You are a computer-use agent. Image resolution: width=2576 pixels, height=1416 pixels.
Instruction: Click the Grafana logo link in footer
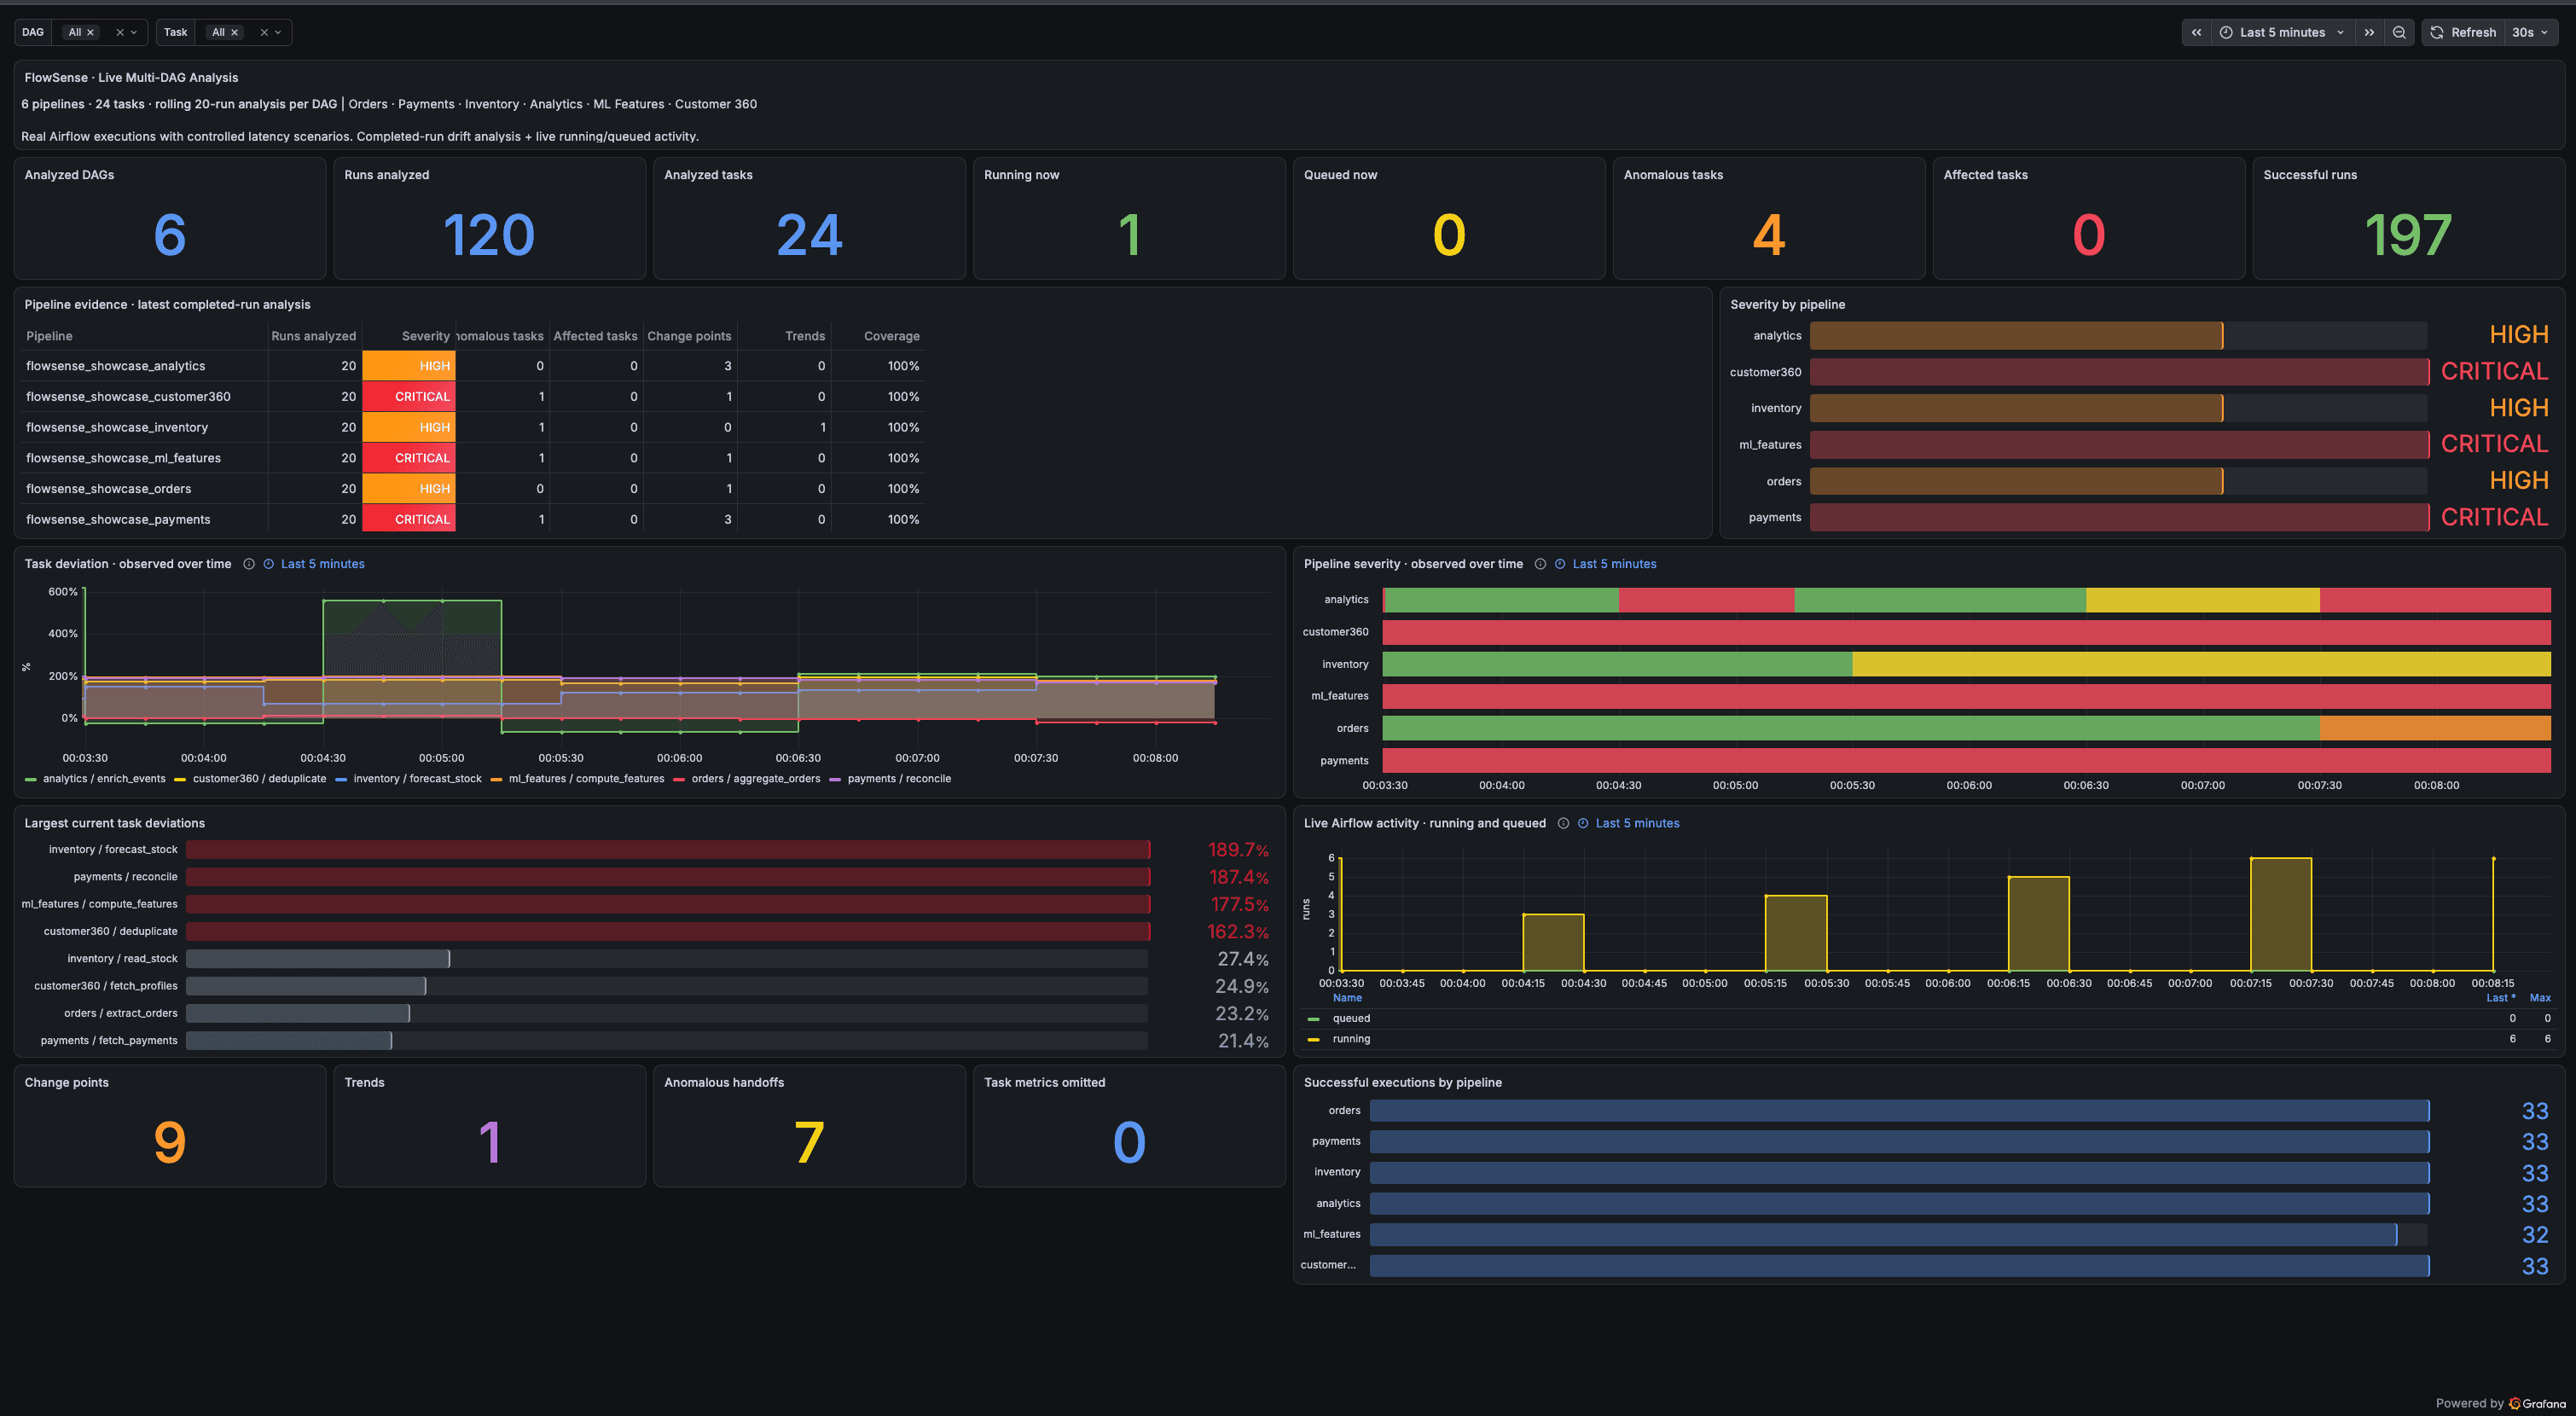tap(2537, 1403)
